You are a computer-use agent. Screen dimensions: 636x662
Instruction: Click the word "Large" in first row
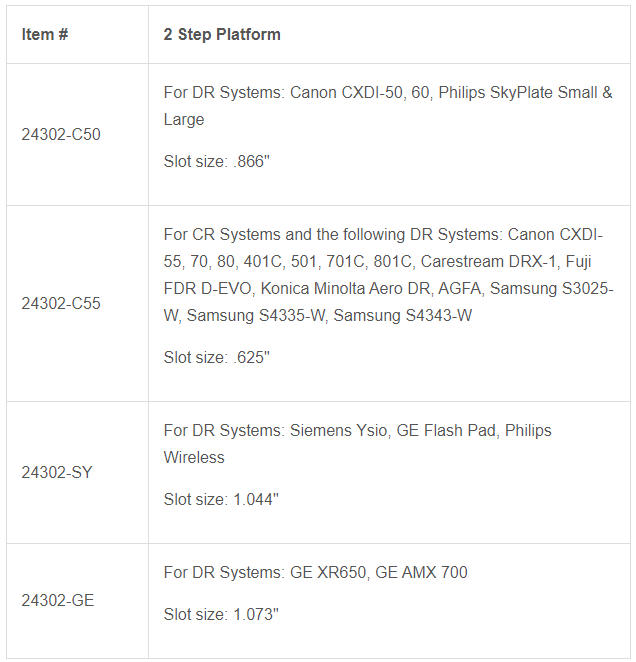click(x=184, y=120)
